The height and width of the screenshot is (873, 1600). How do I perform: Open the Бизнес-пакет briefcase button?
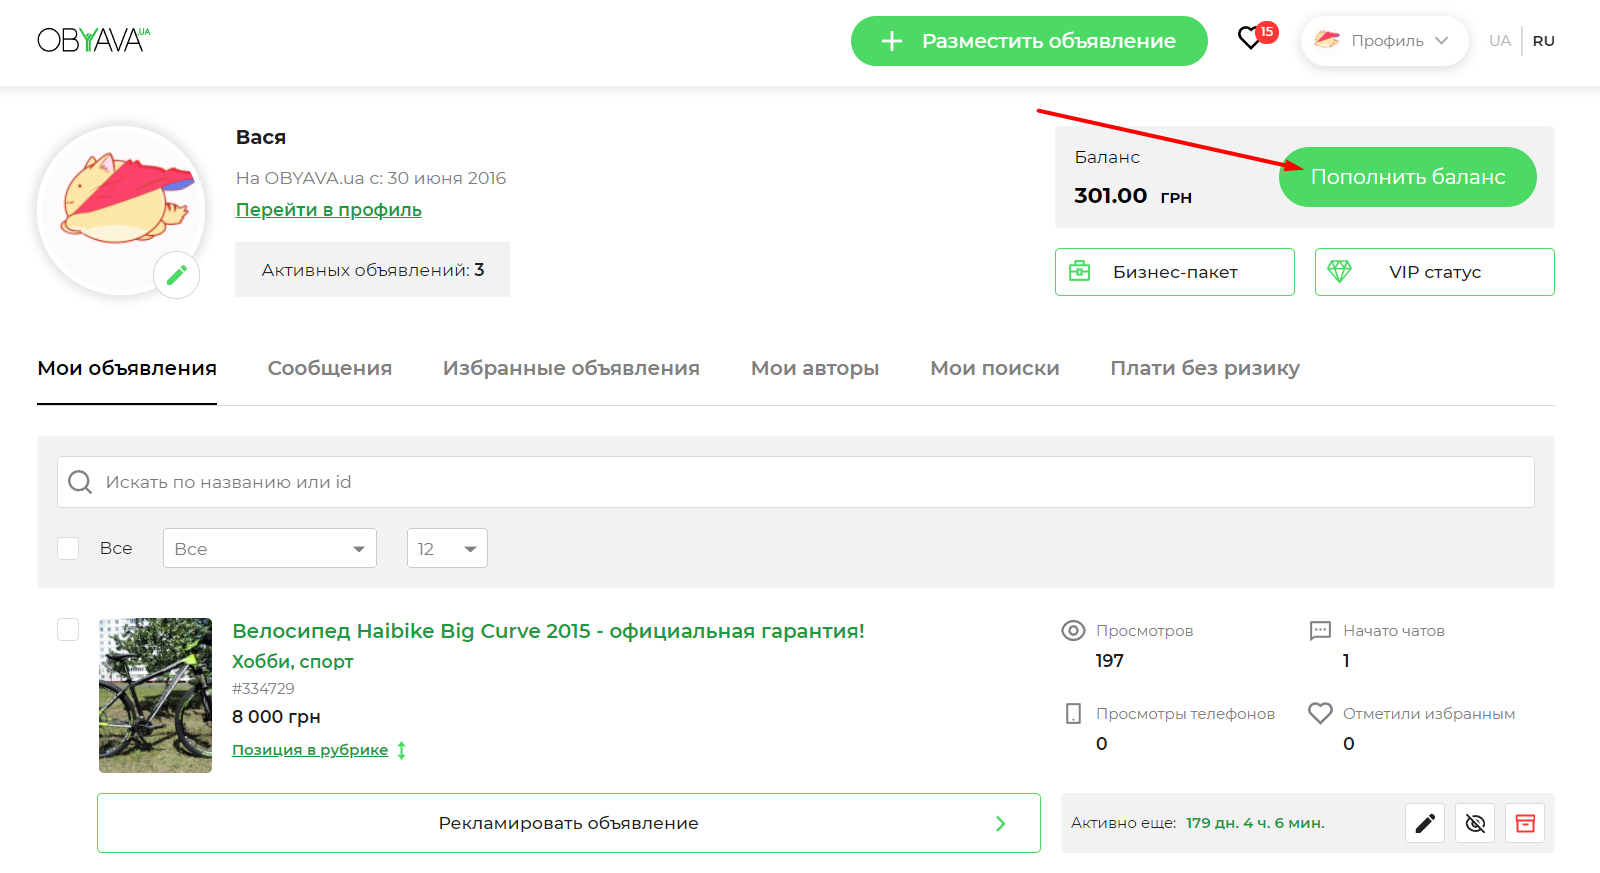[1174, 272]
